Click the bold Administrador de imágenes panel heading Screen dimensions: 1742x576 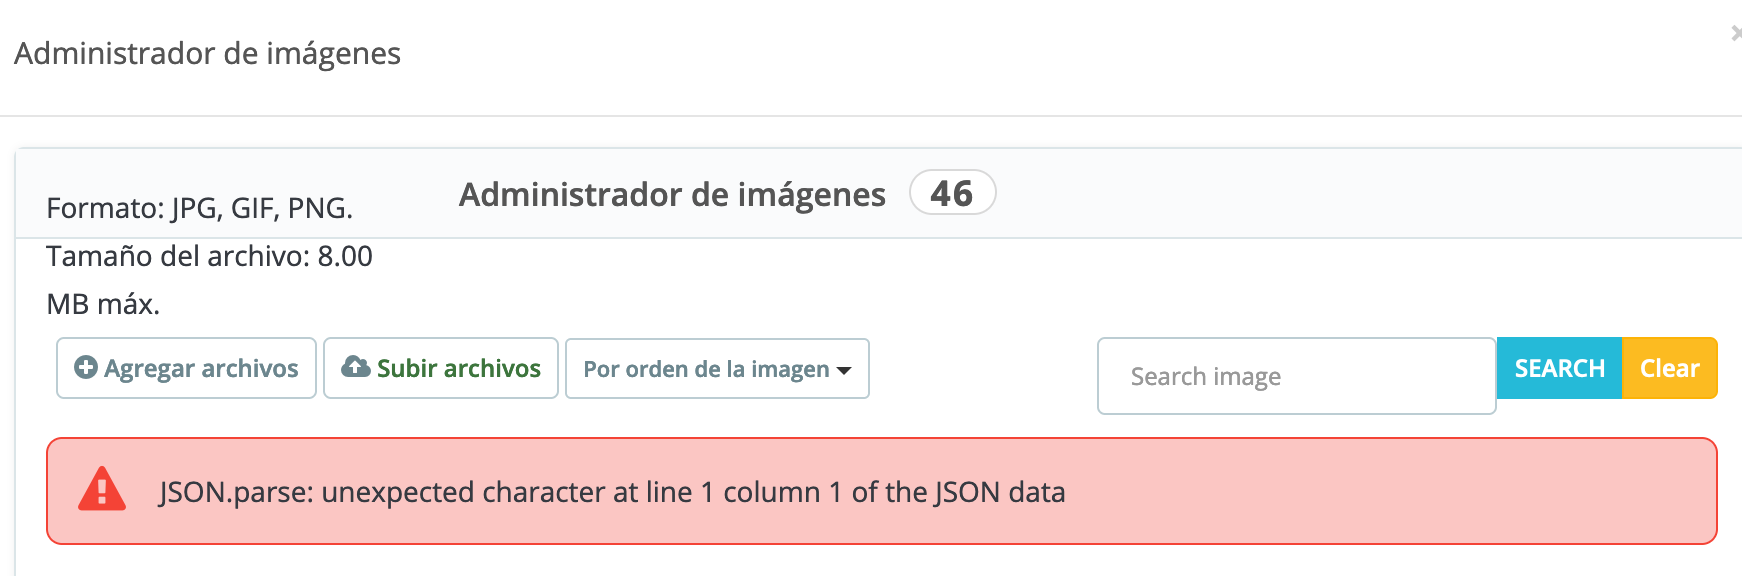tap(672, 194)
